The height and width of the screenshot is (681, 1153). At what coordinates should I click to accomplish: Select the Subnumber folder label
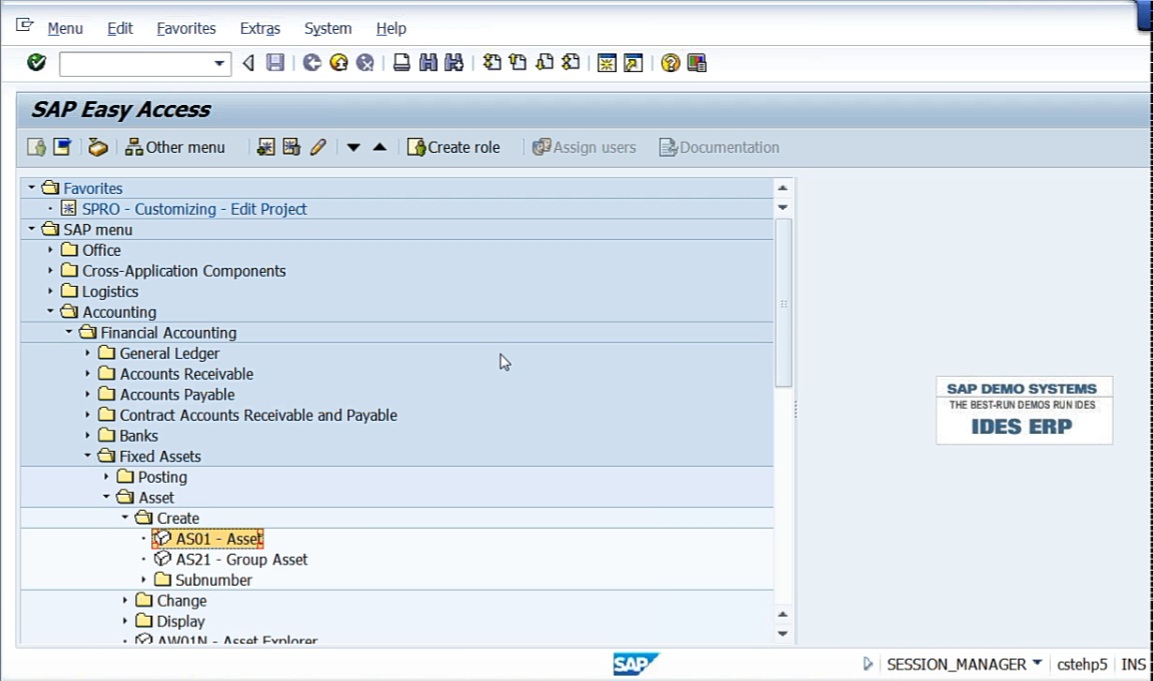pos(213,580)
